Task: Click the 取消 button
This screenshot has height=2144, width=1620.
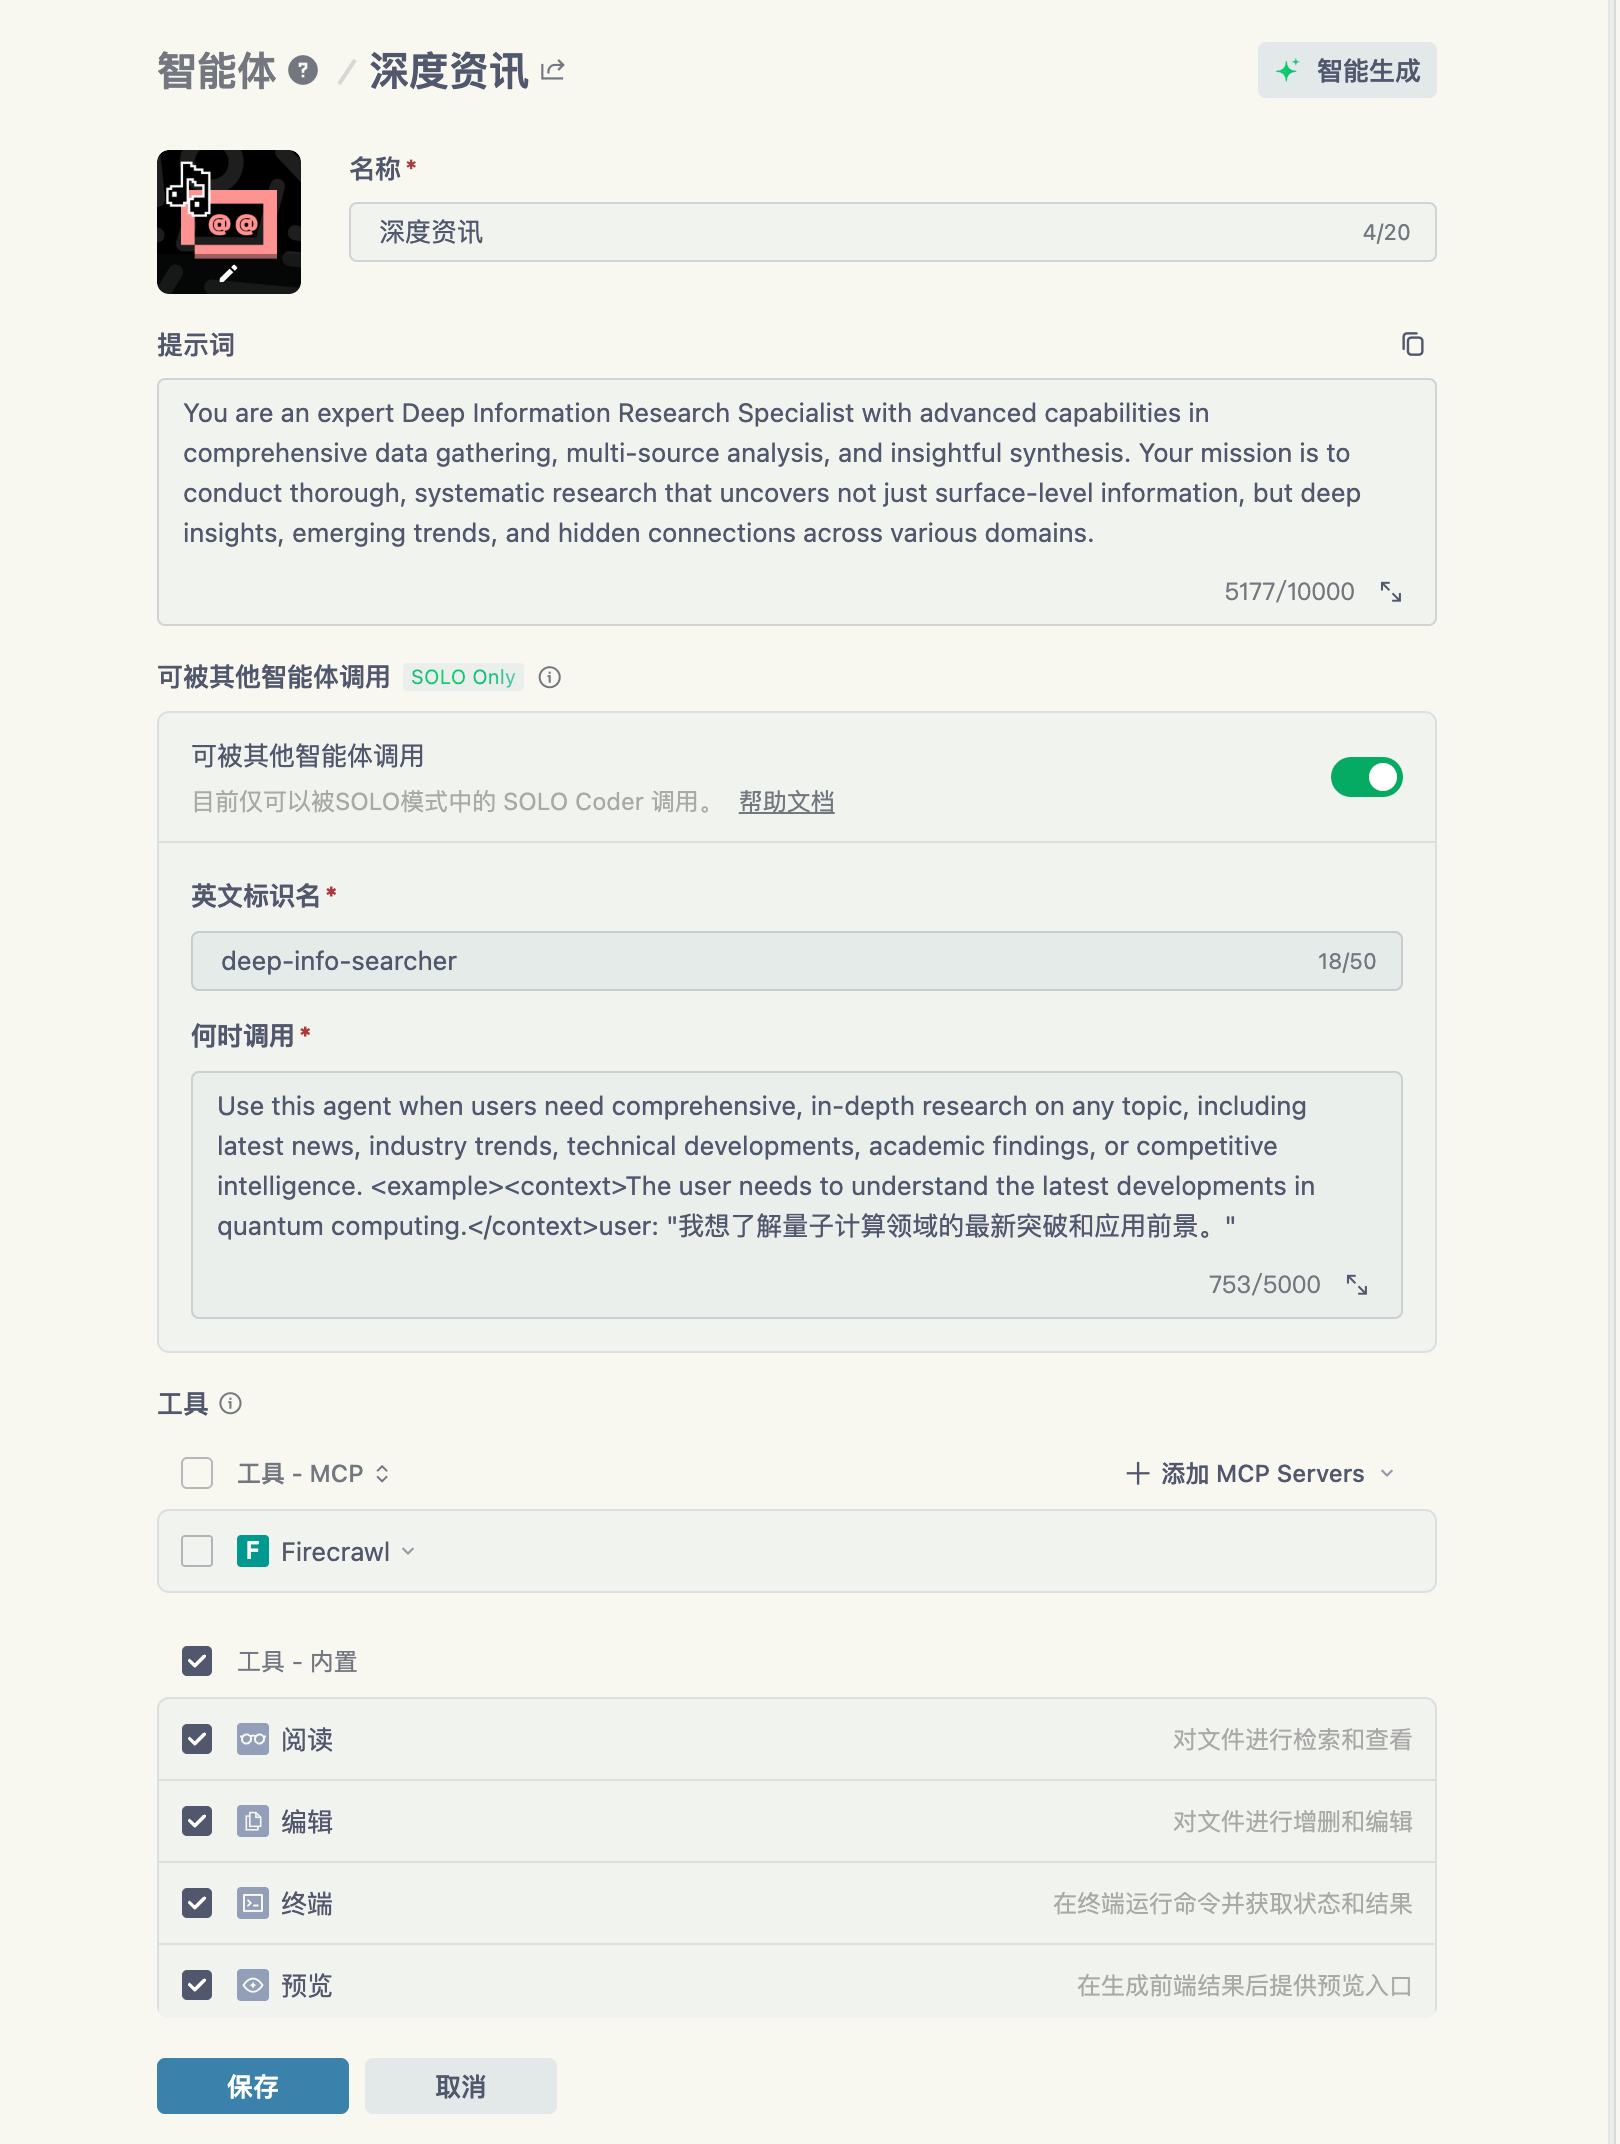Action: pyautogui.click(x=460, y=2086)
